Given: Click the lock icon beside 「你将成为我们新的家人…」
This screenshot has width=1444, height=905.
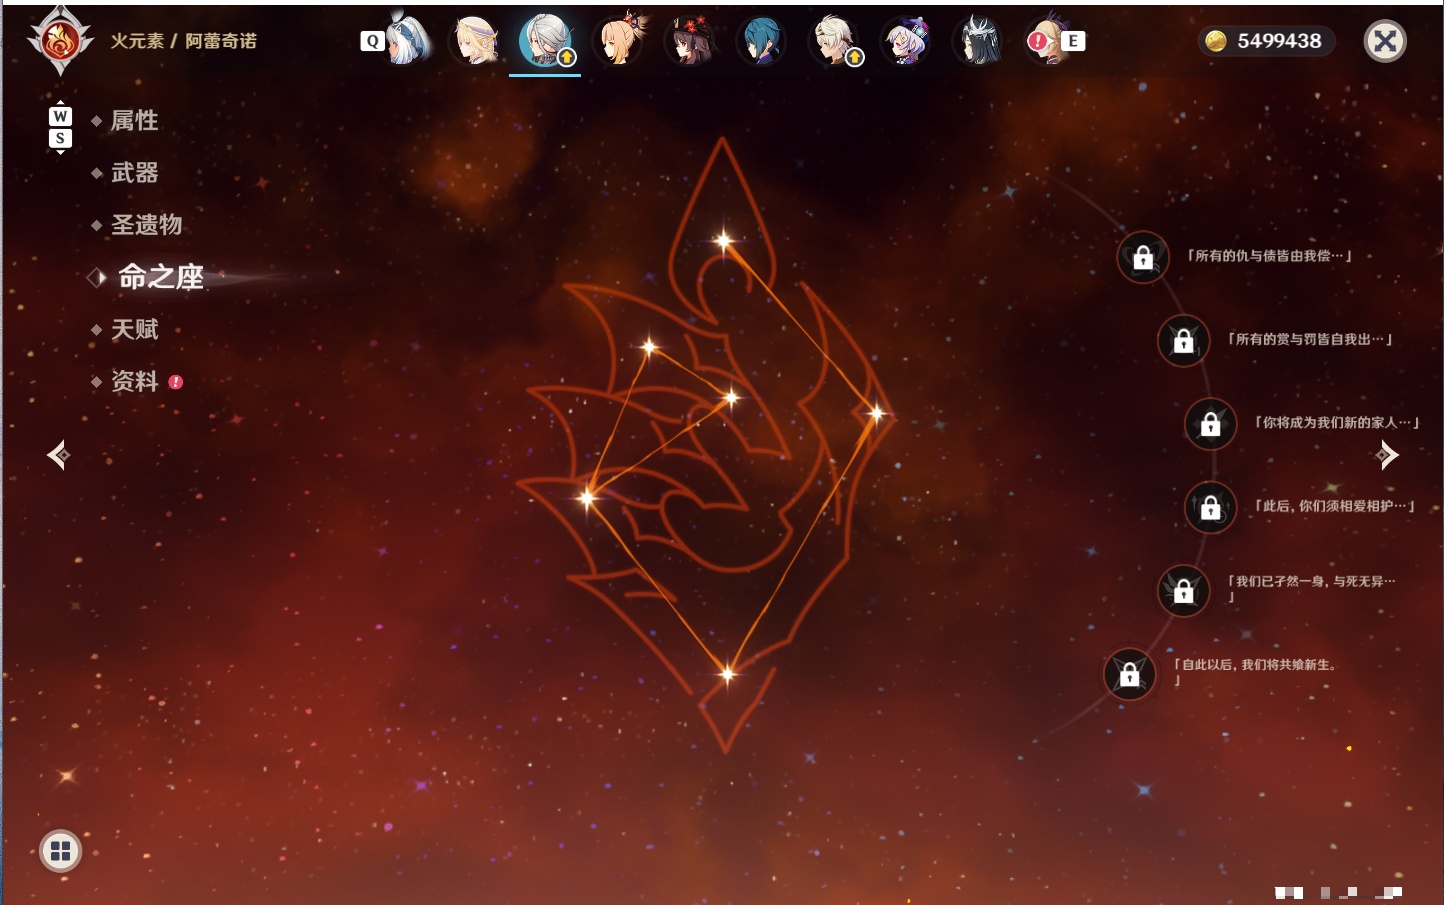Looking at the screenshot, I should [x=1210, y=424].
